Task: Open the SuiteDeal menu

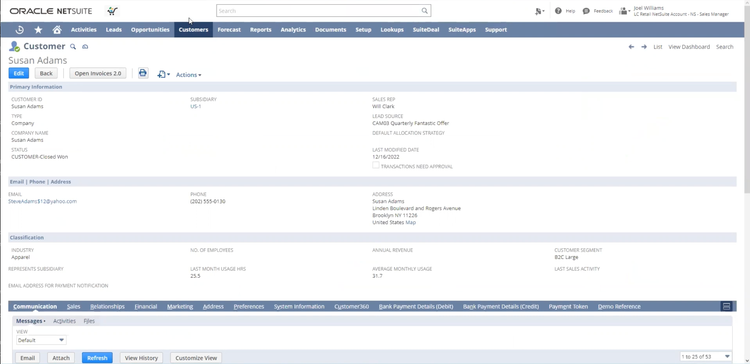Action: [x=426, y=30]
